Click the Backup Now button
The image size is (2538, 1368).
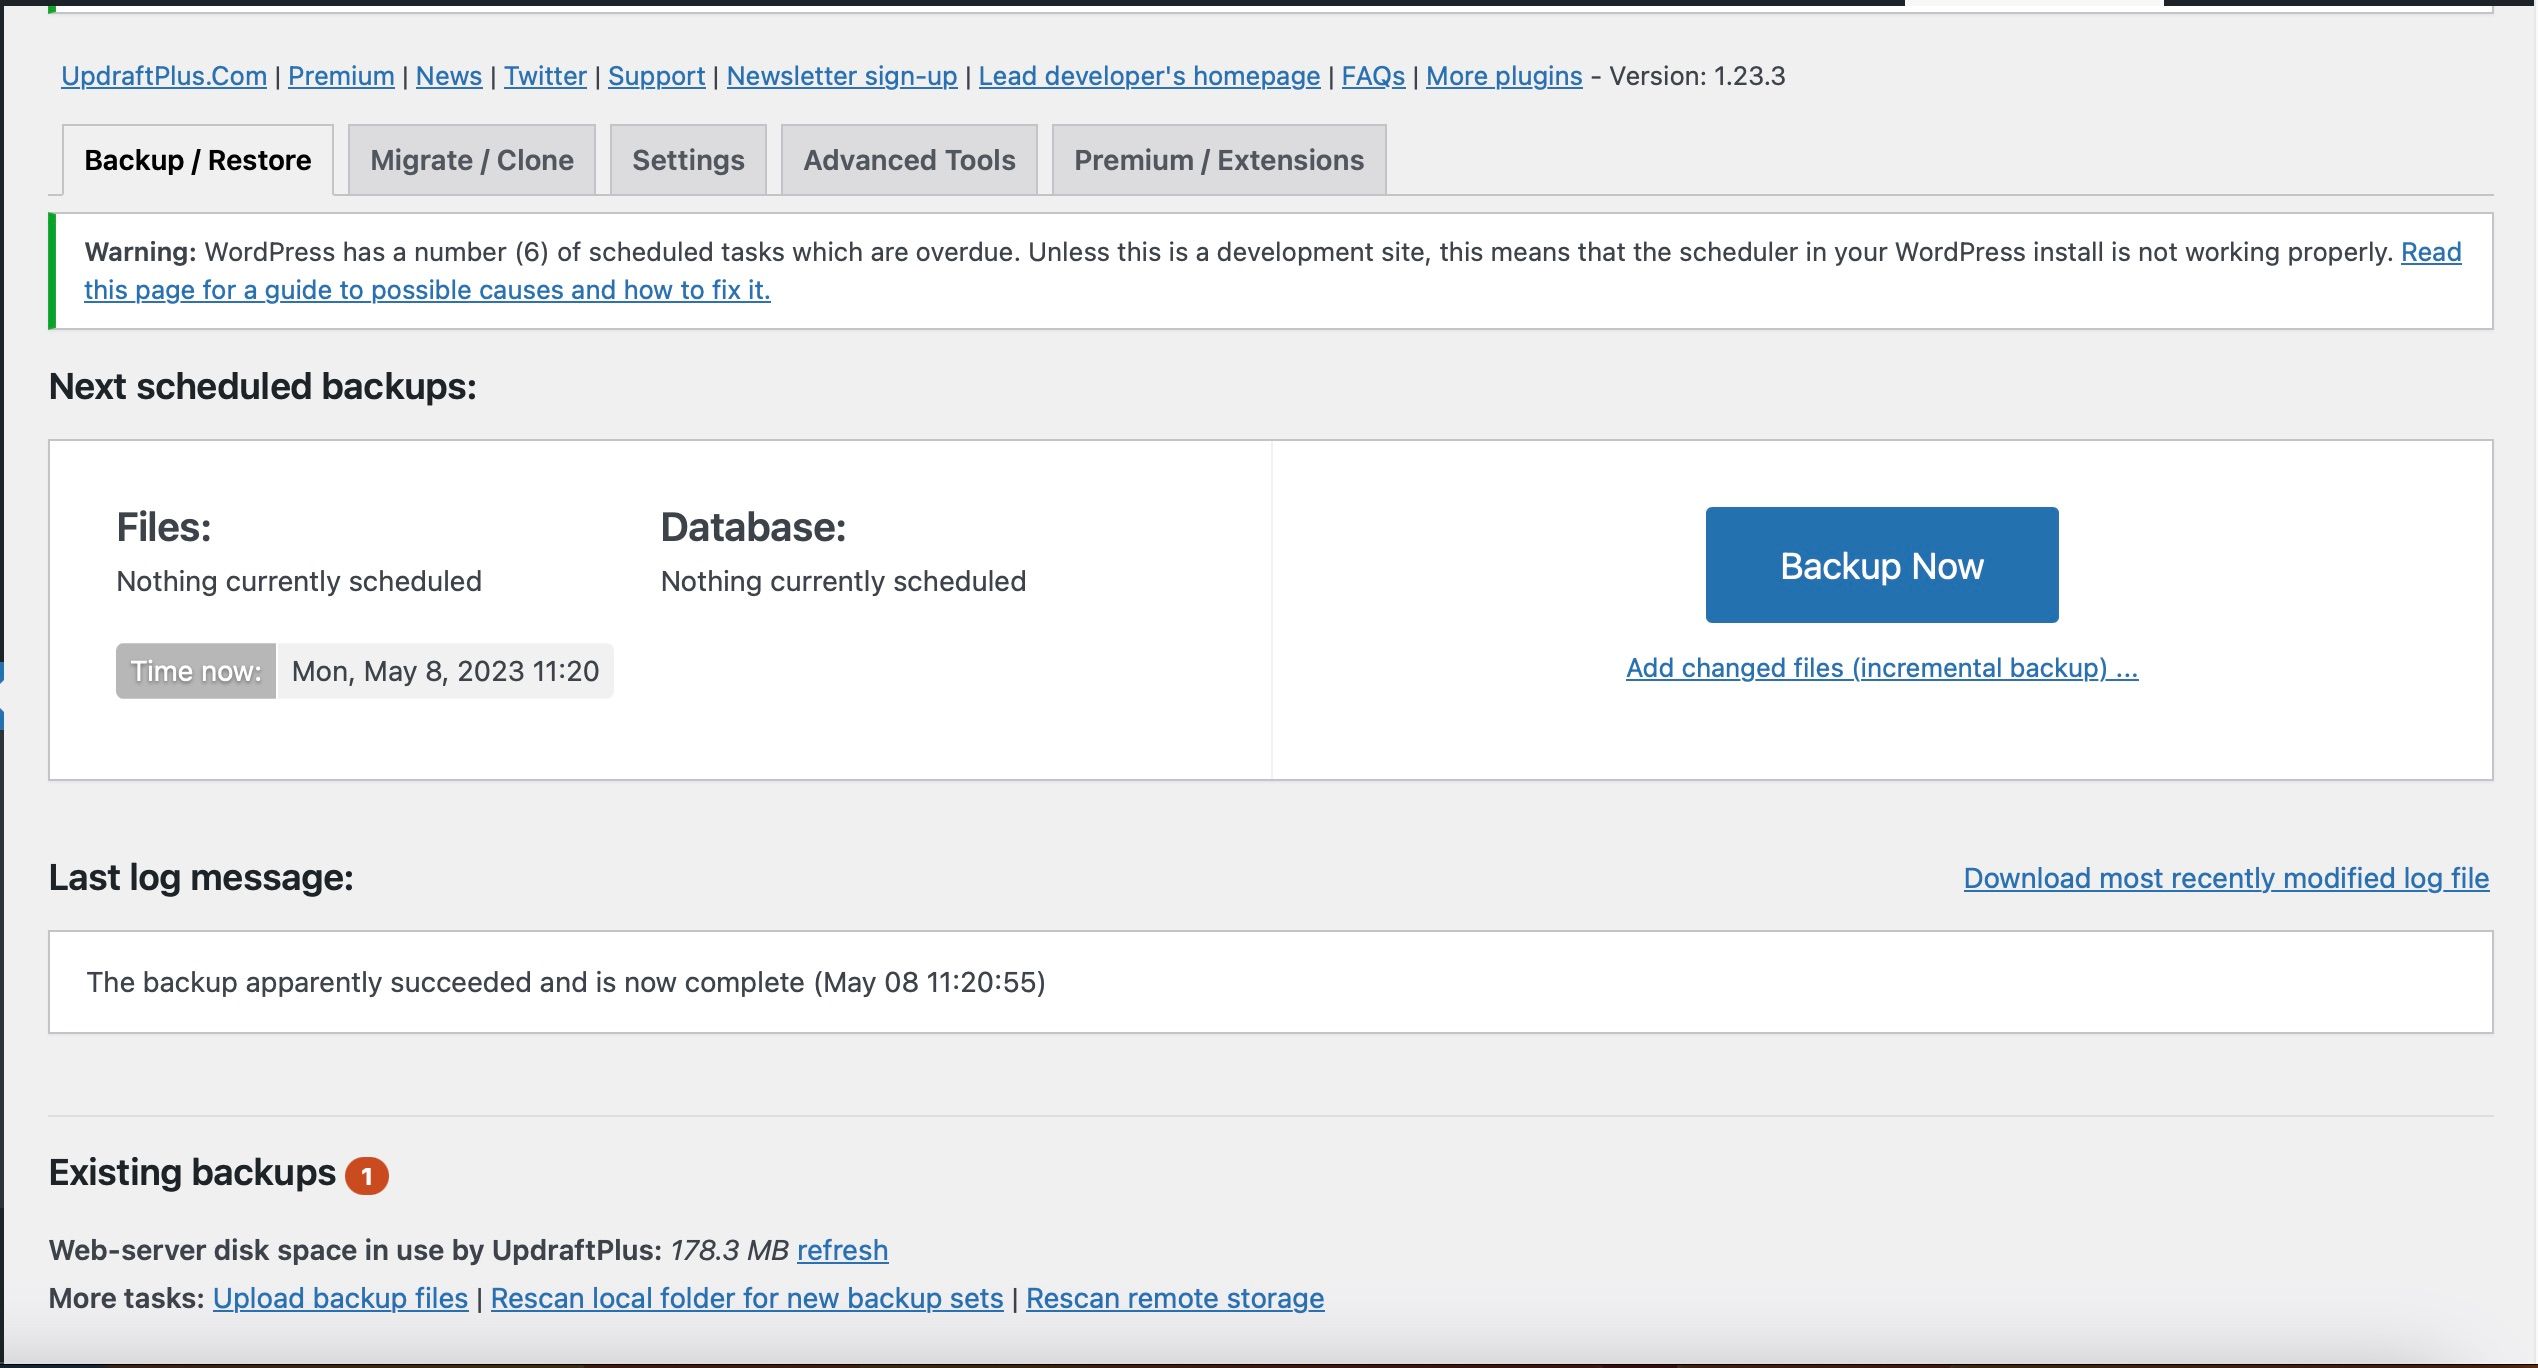coord(1881,565)
